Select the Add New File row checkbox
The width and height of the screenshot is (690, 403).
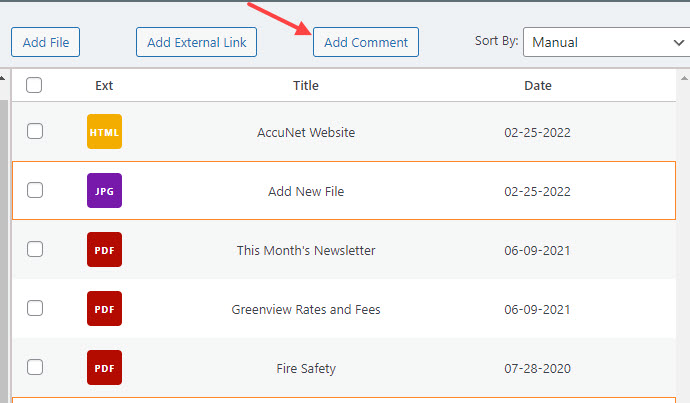click(x=35, y=190)
